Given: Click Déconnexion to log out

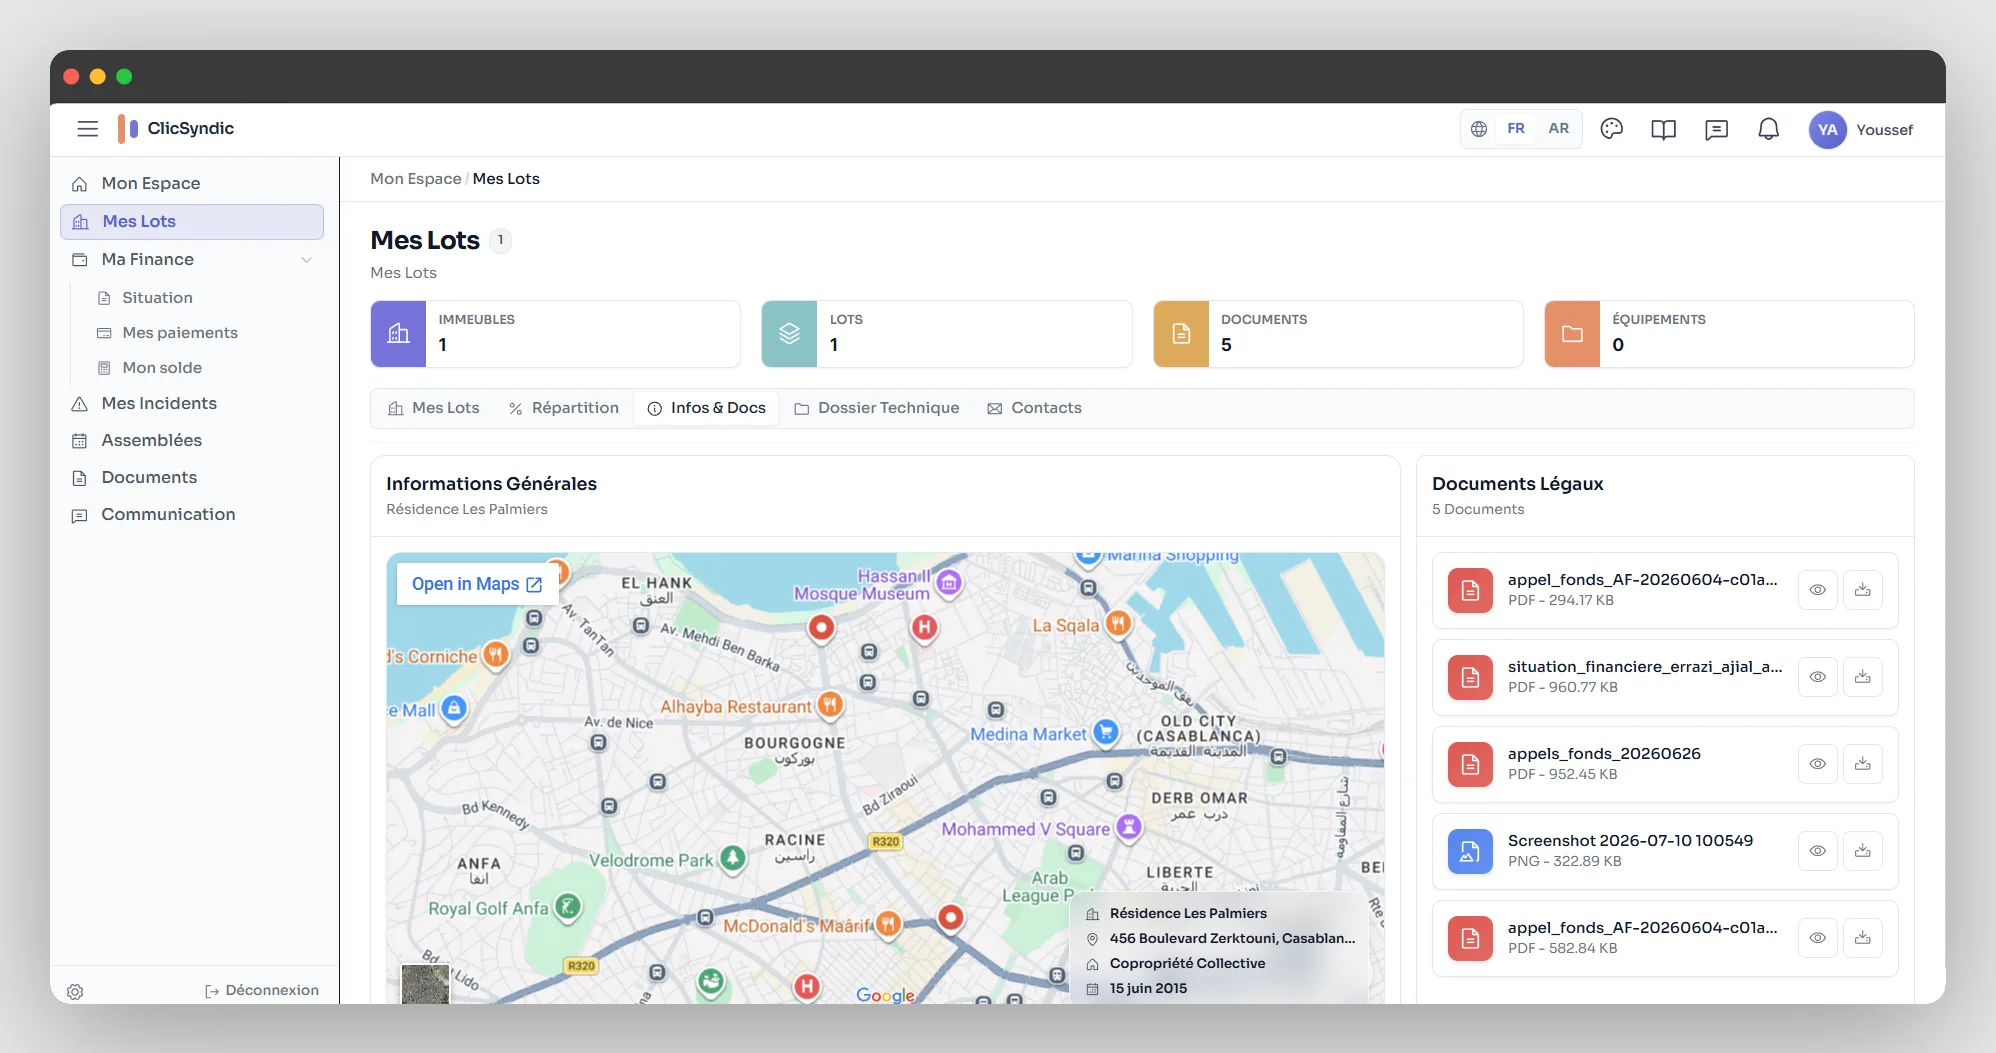Looking at the screenshot, I should point(262,991).
